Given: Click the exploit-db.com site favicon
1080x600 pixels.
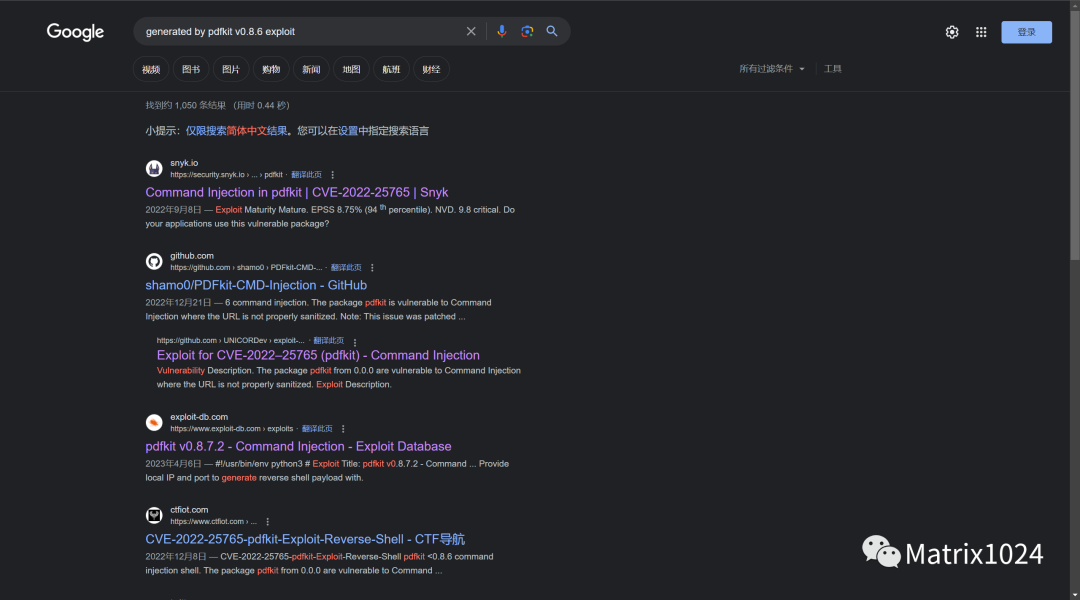Looking at the screenshot, I should pyautogui.click(x=154, y=422).
